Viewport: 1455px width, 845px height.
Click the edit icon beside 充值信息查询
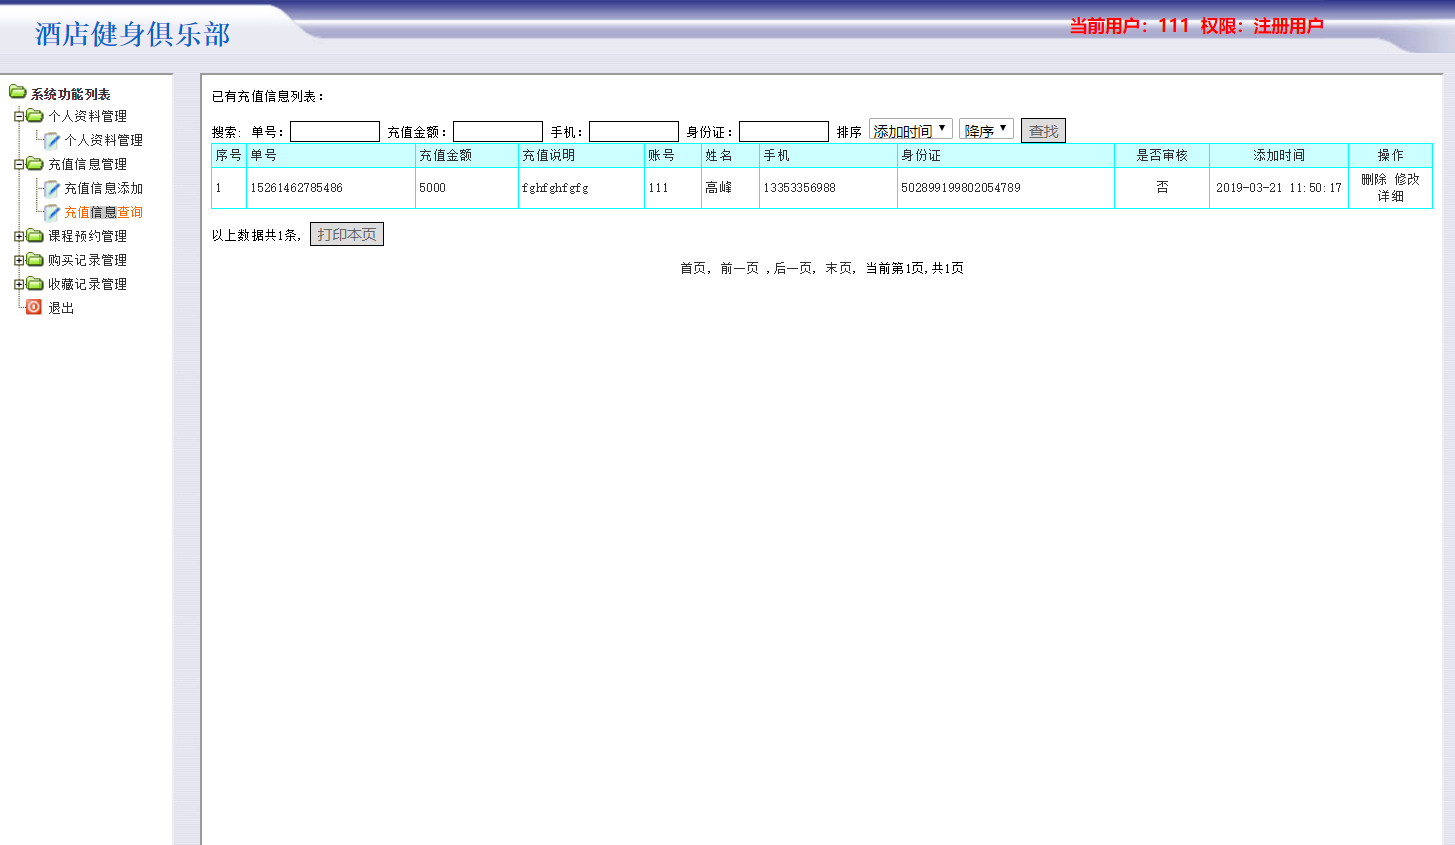(x=49, y=212)
